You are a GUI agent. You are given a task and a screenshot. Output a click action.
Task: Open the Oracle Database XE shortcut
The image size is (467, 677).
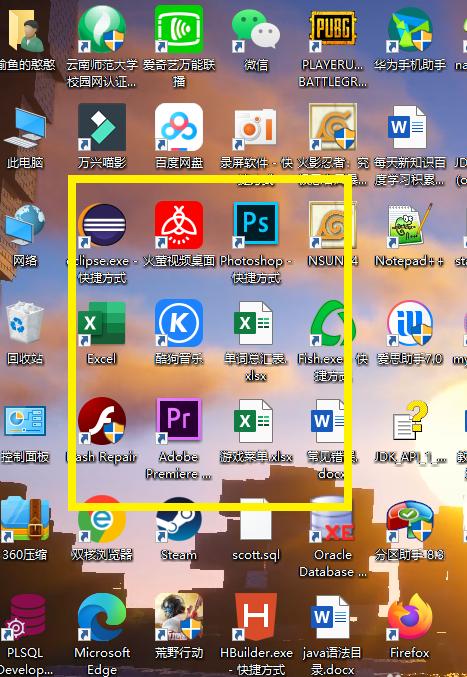tap(333, 519)
